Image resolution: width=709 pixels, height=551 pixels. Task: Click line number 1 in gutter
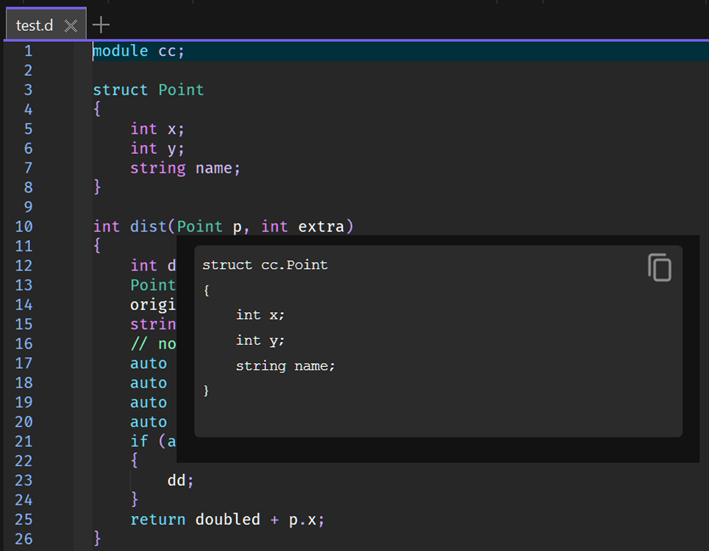tap(28, 51)
